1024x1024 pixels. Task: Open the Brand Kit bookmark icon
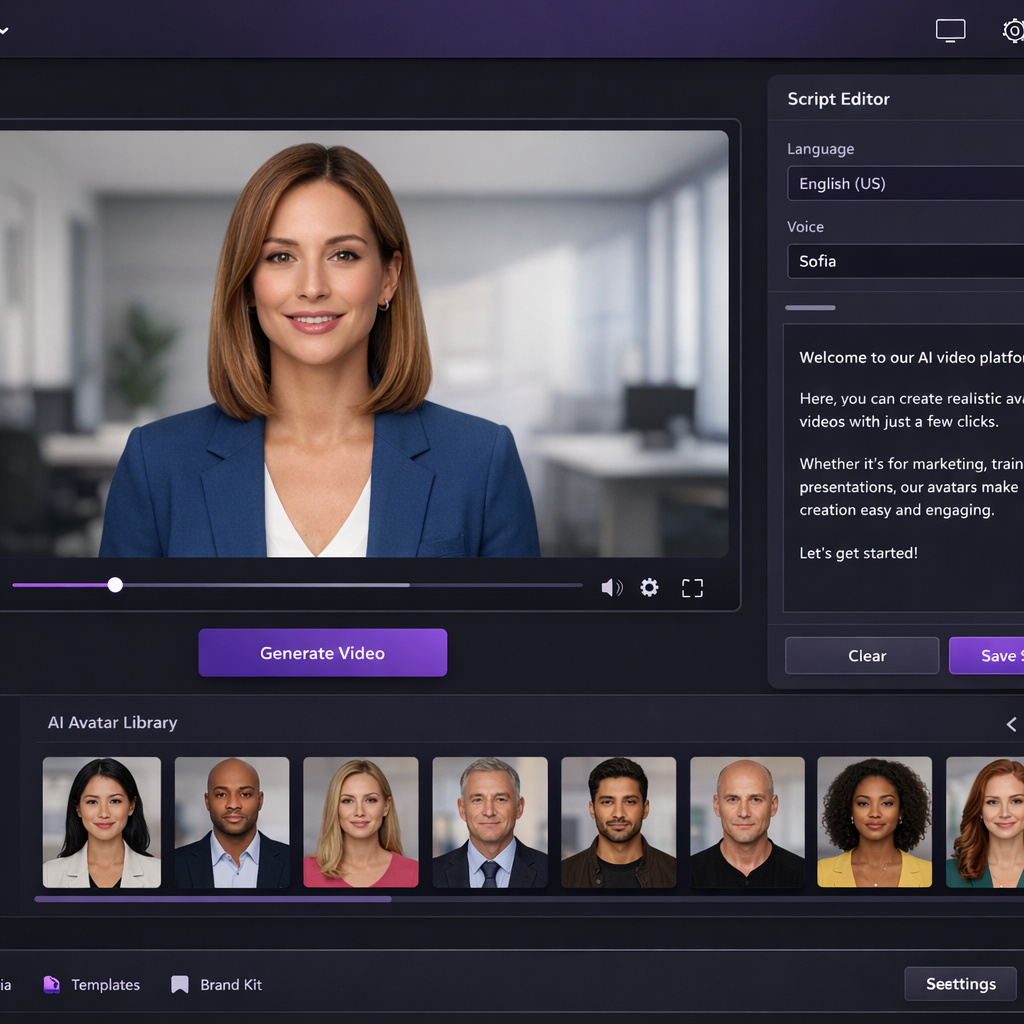pyautogui.click(x=178, y=984)
